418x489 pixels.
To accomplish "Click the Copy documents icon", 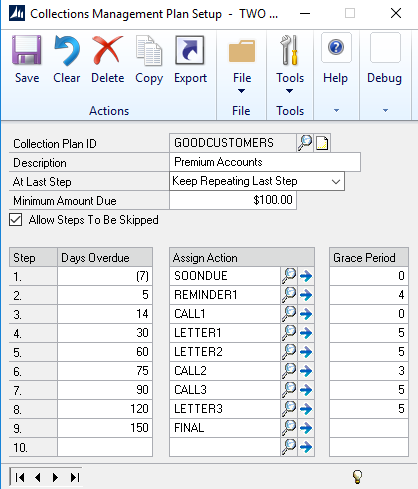I will 149,51.
